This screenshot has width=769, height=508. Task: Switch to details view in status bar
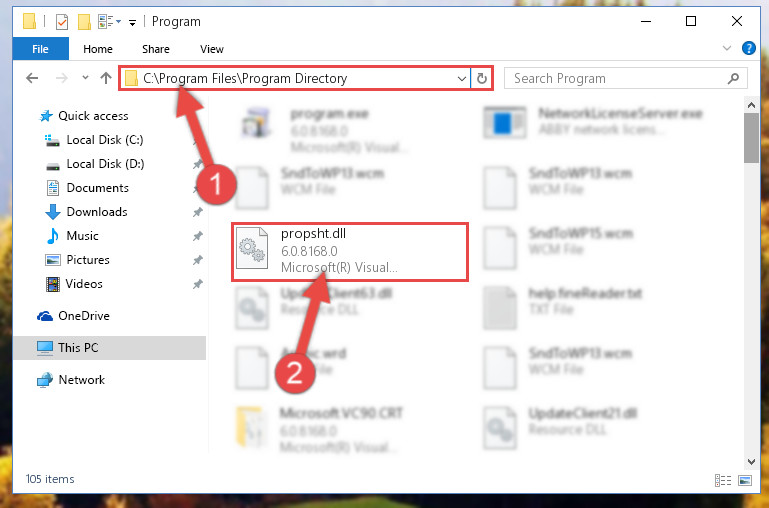[723, 480]
